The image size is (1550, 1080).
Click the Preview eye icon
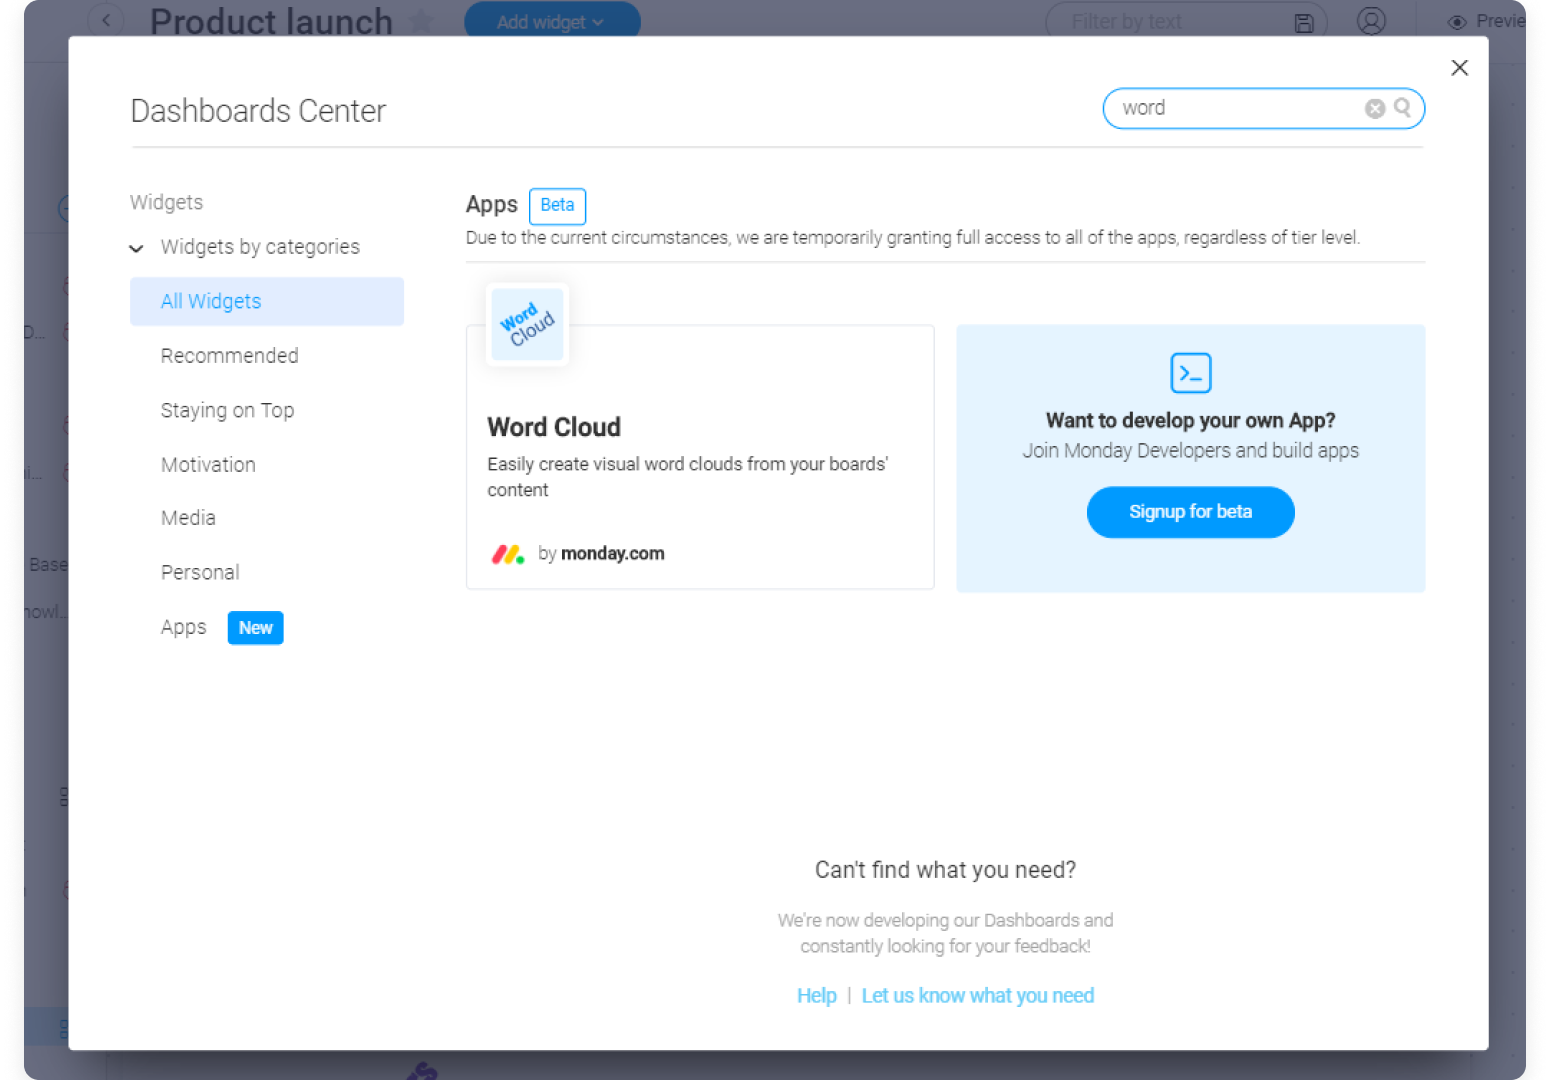[x=1457, y=22]
